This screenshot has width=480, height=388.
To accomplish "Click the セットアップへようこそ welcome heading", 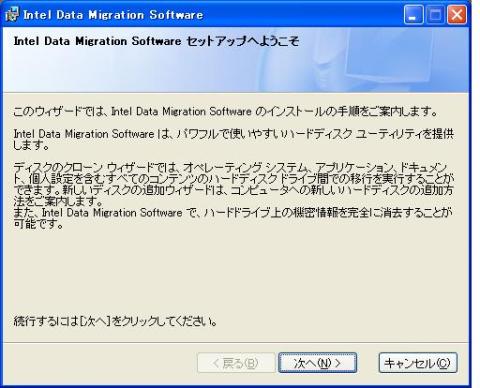I will (156, 41).
